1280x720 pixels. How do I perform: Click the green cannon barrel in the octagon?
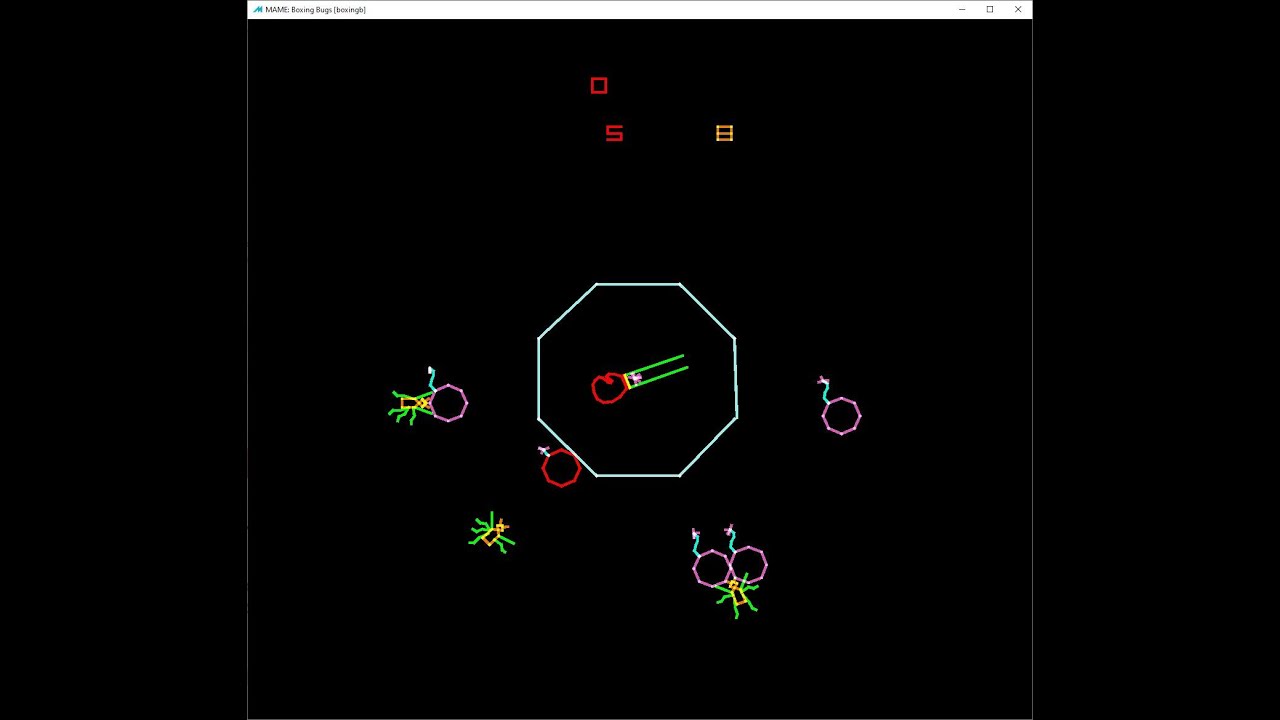click(x=657, y=370)
